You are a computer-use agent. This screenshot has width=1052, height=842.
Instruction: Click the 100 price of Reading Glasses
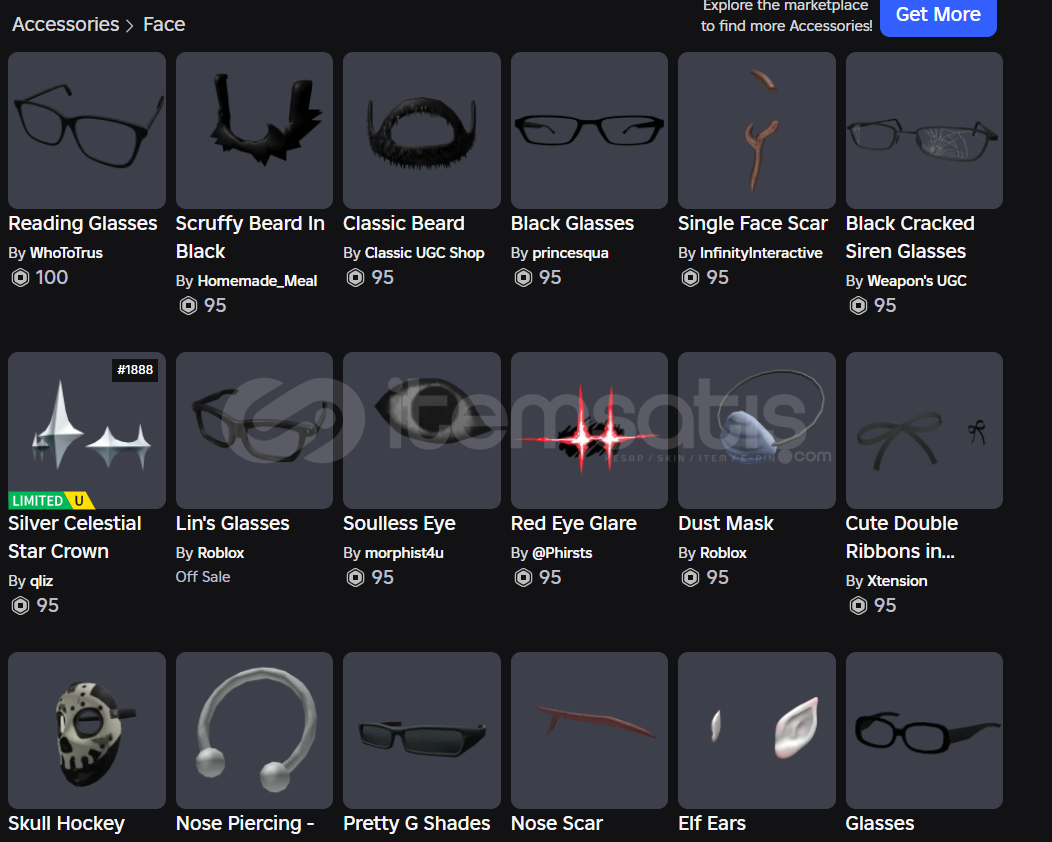click(x=52, y=278)
